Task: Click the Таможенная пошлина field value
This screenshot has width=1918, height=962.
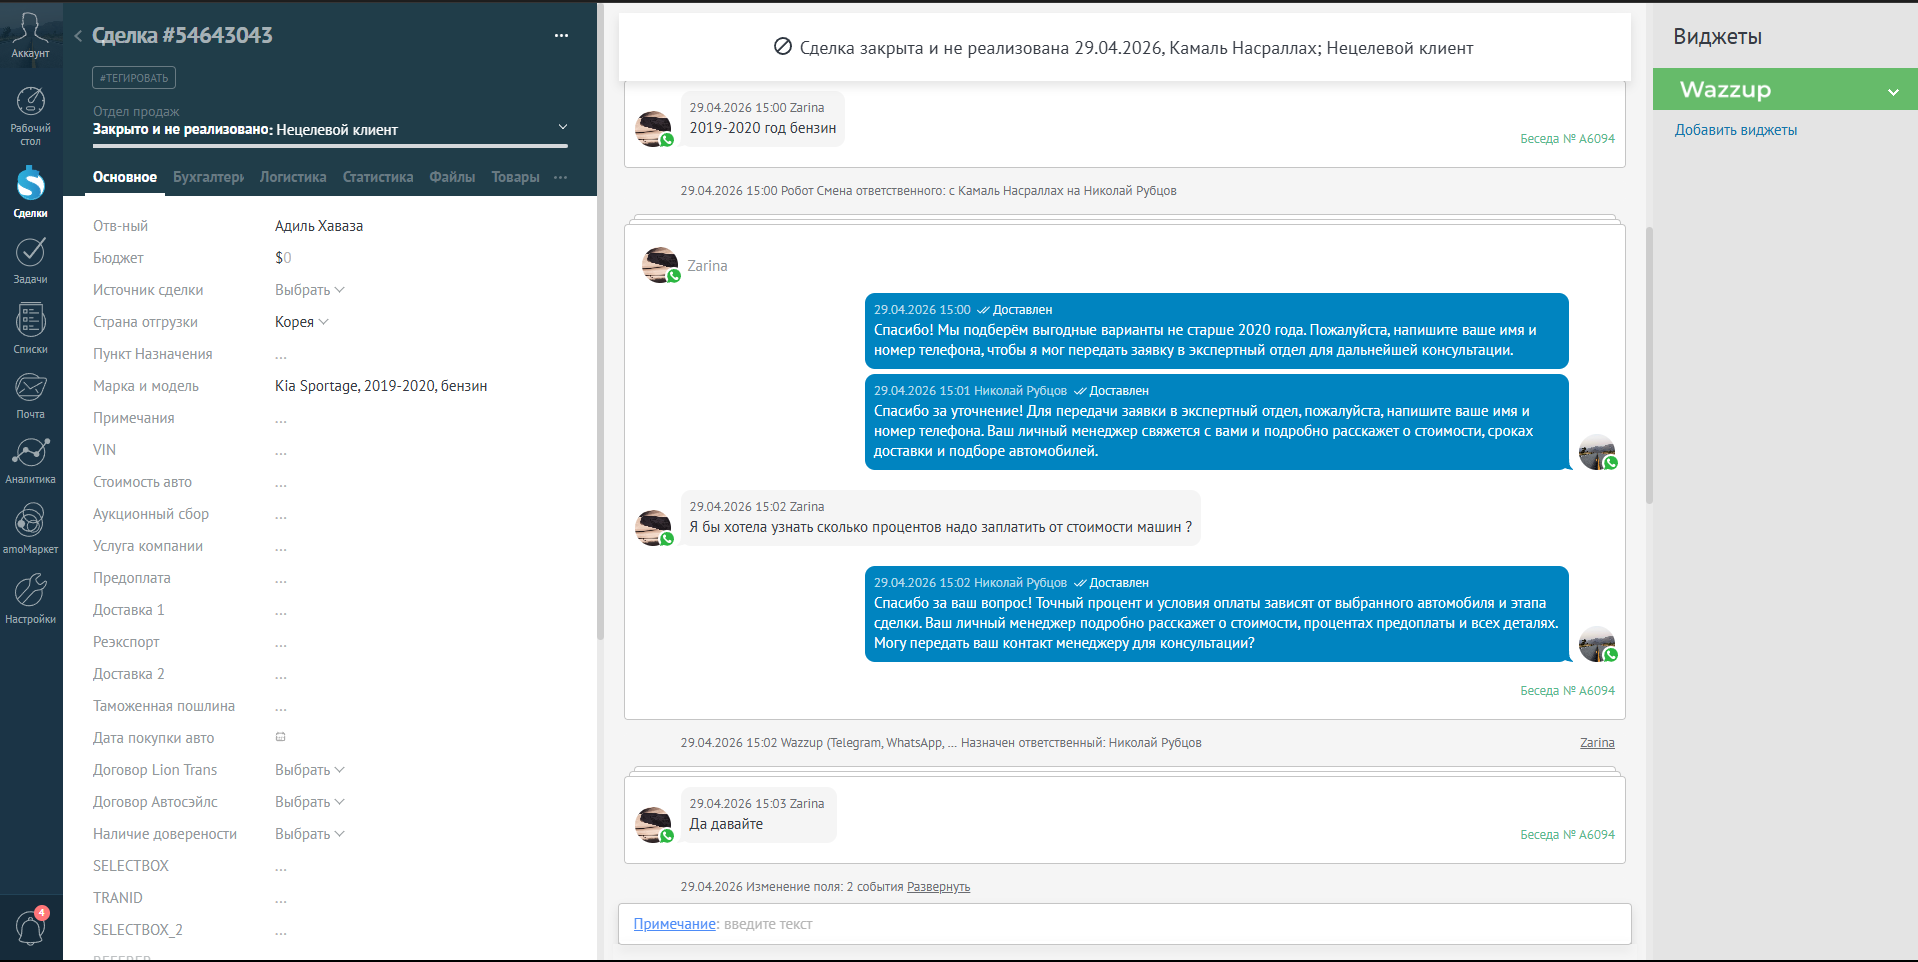Action: click(281, 707)
